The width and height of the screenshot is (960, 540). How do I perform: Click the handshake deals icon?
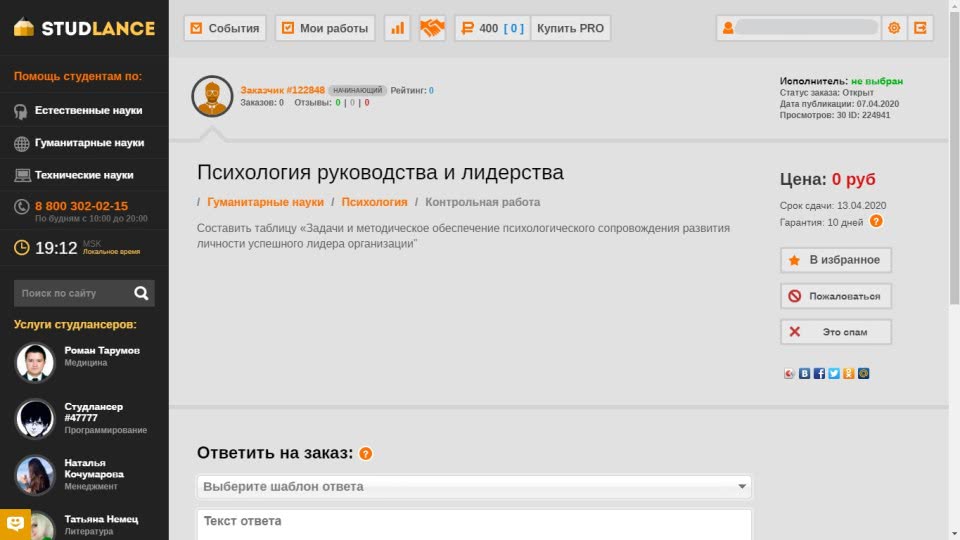click(x=432, y=28)
